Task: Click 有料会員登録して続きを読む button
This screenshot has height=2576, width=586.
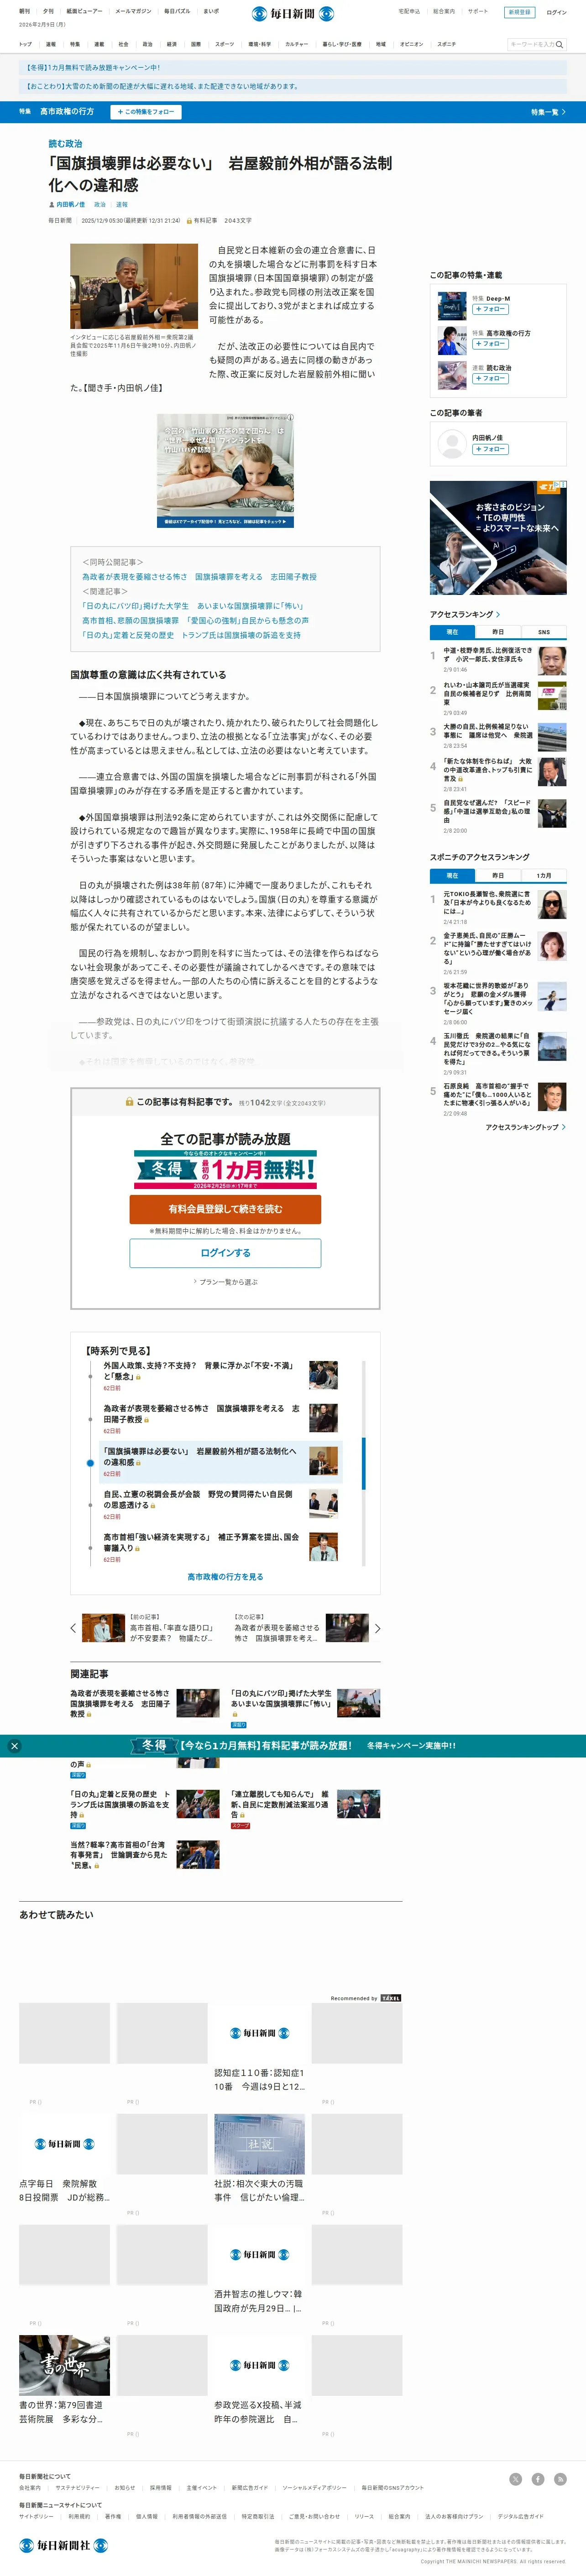Action: 225,1209
